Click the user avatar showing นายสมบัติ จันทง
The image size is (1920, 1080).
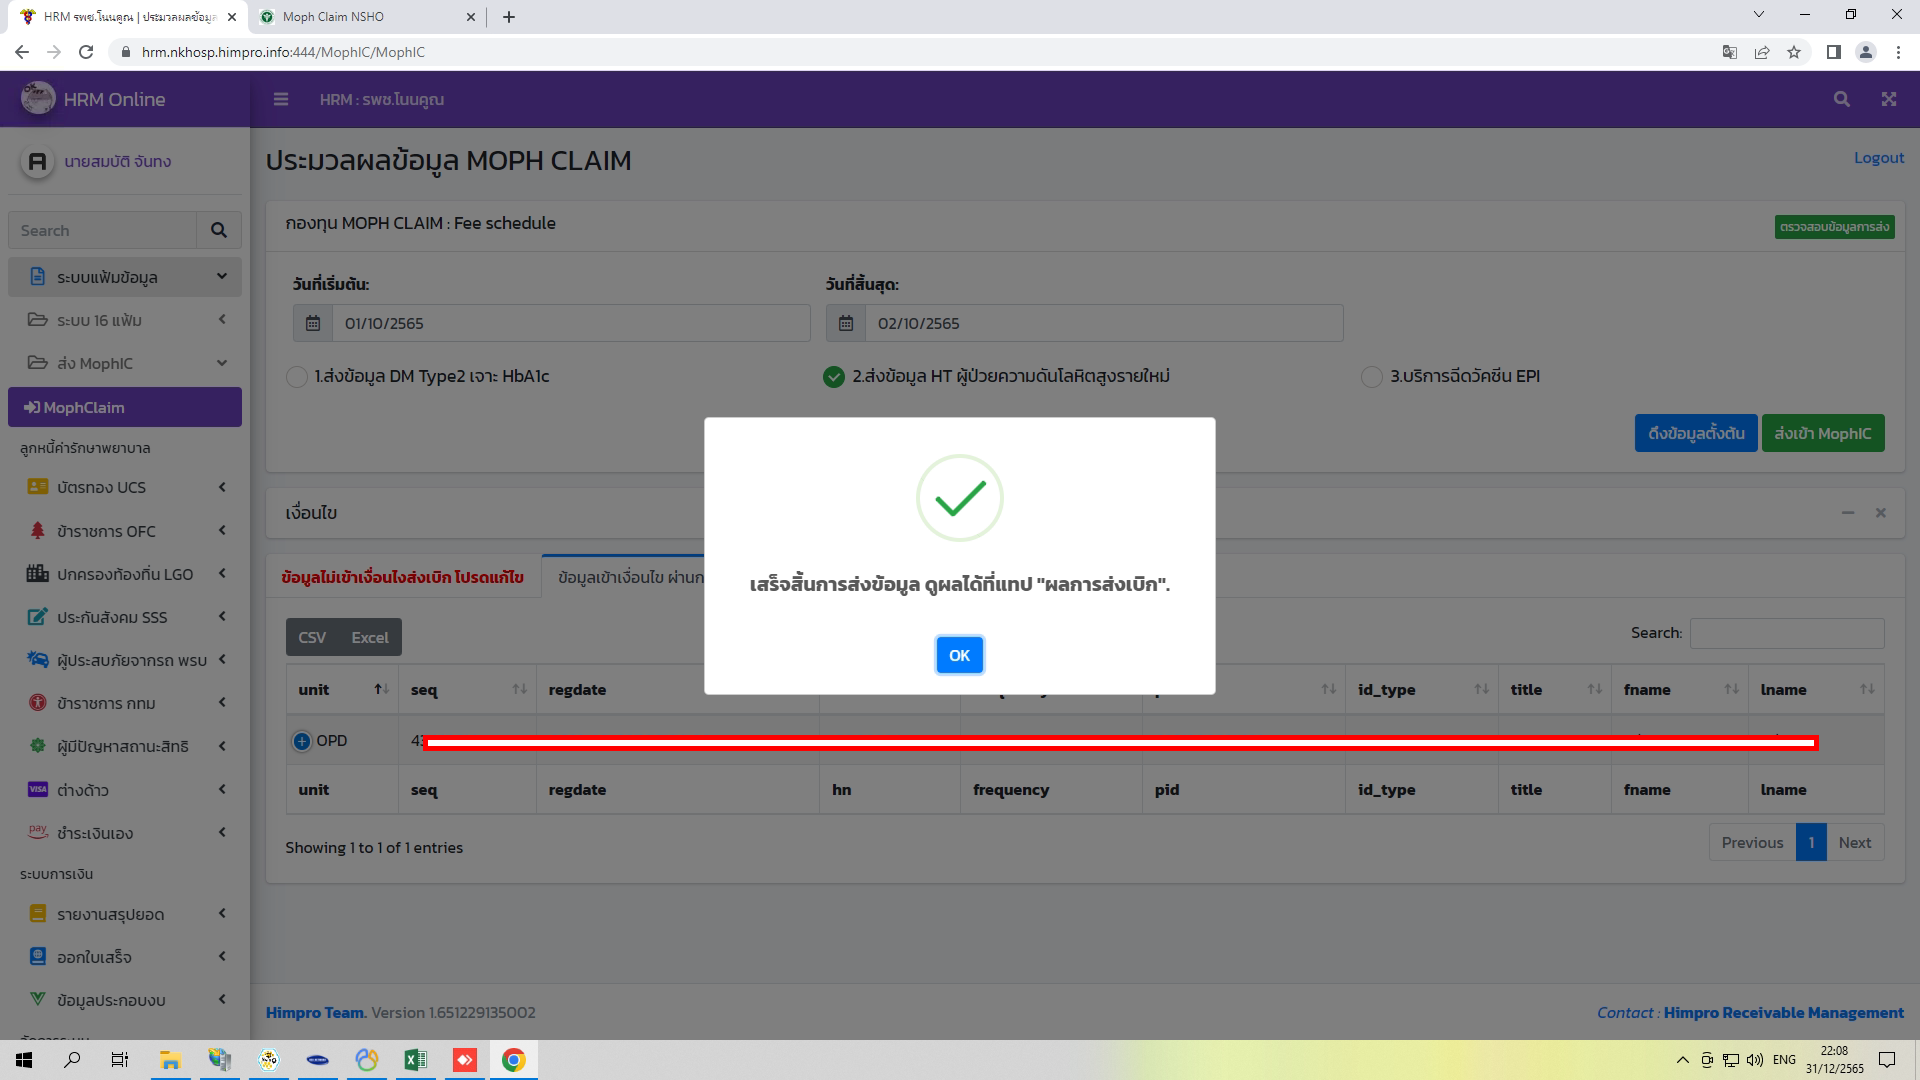point(37,161)
